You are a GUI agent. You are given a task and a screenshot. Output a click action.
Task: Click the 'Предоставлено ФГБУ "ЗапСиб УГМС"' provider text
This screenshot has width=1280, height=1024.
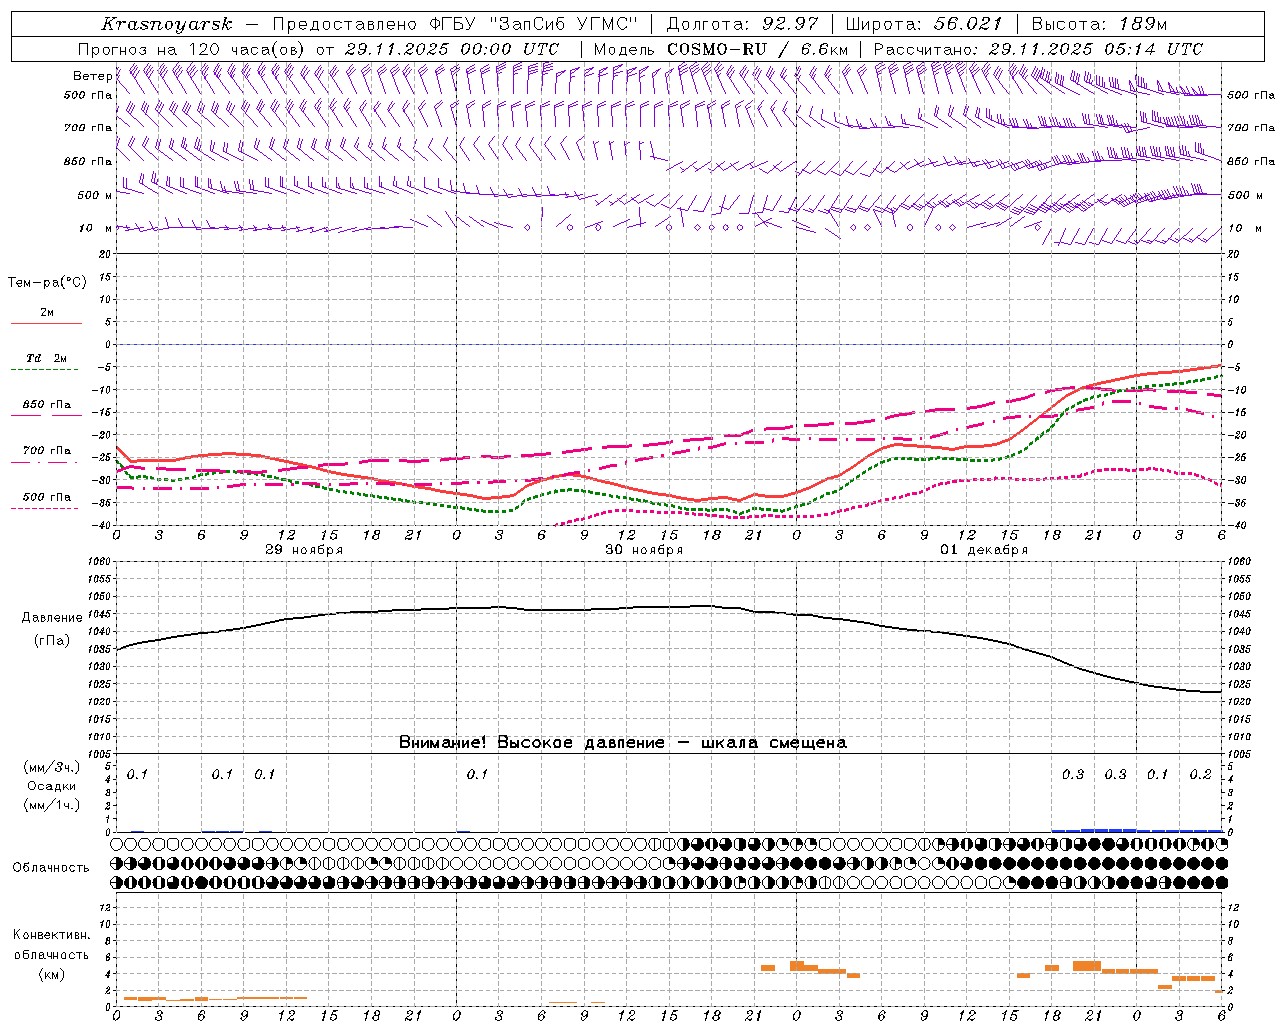pos(455,24)
